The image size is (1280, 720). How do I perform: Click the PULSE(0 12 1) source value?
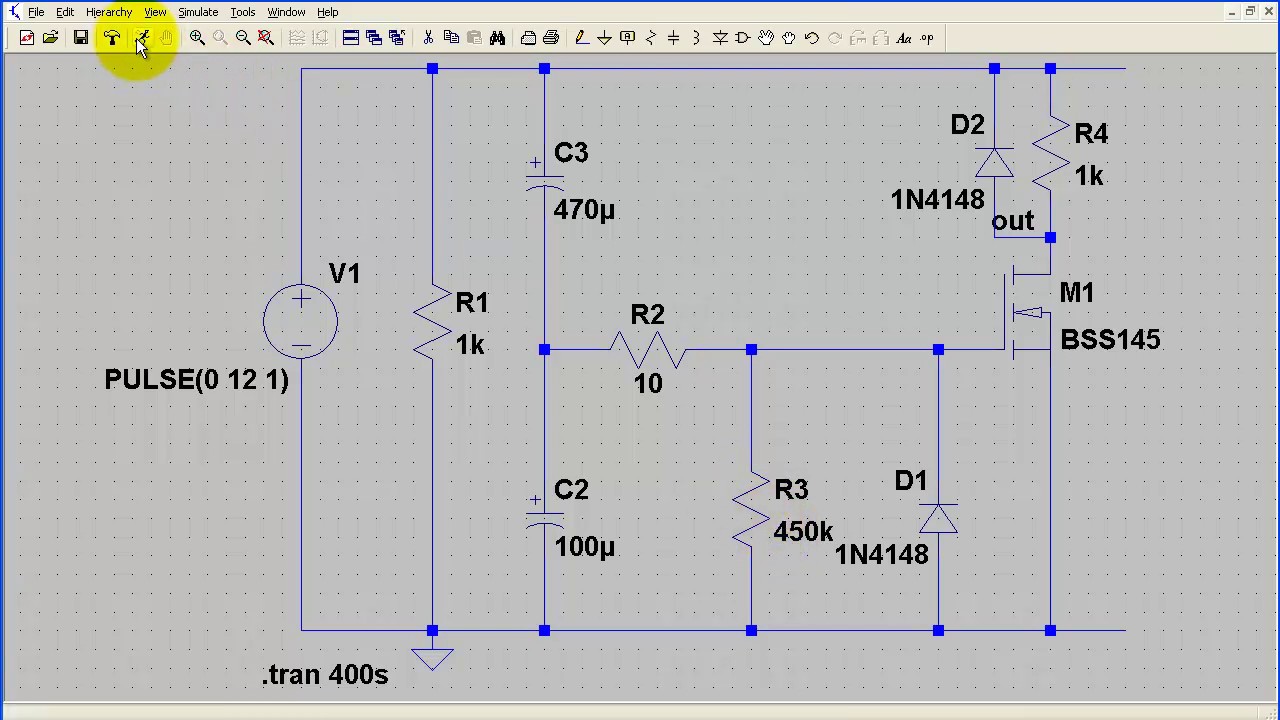tap(197, 380)
